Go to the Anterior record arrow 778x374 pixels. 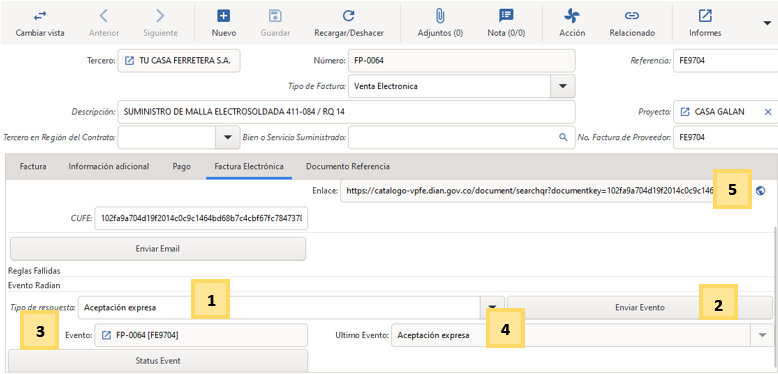click(104, 16)
